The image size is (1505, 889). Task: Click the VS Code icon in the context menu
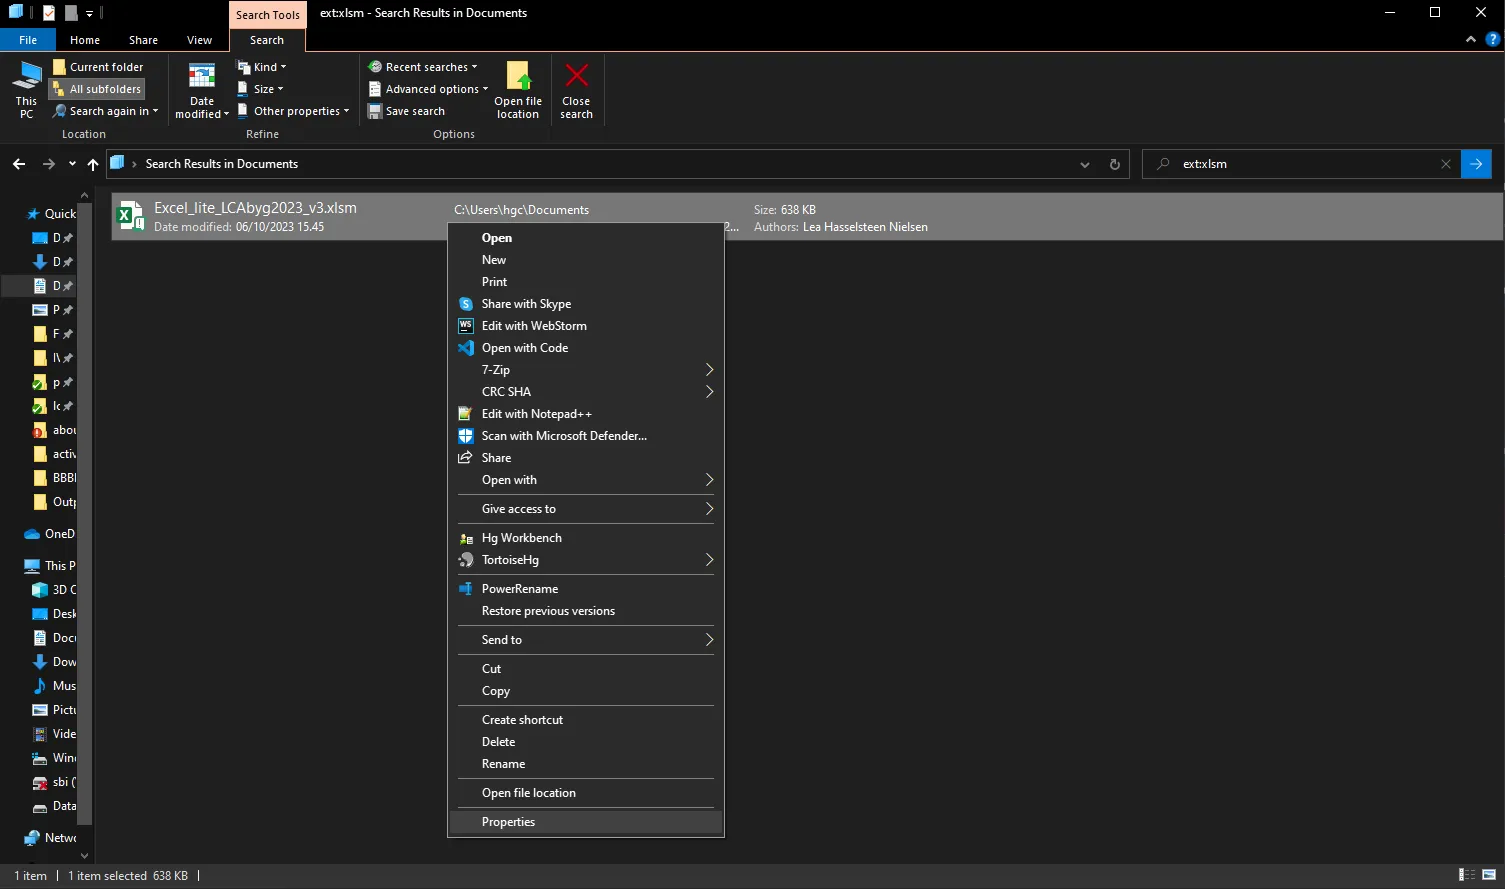pyautogui.click(x=465, y=348)
